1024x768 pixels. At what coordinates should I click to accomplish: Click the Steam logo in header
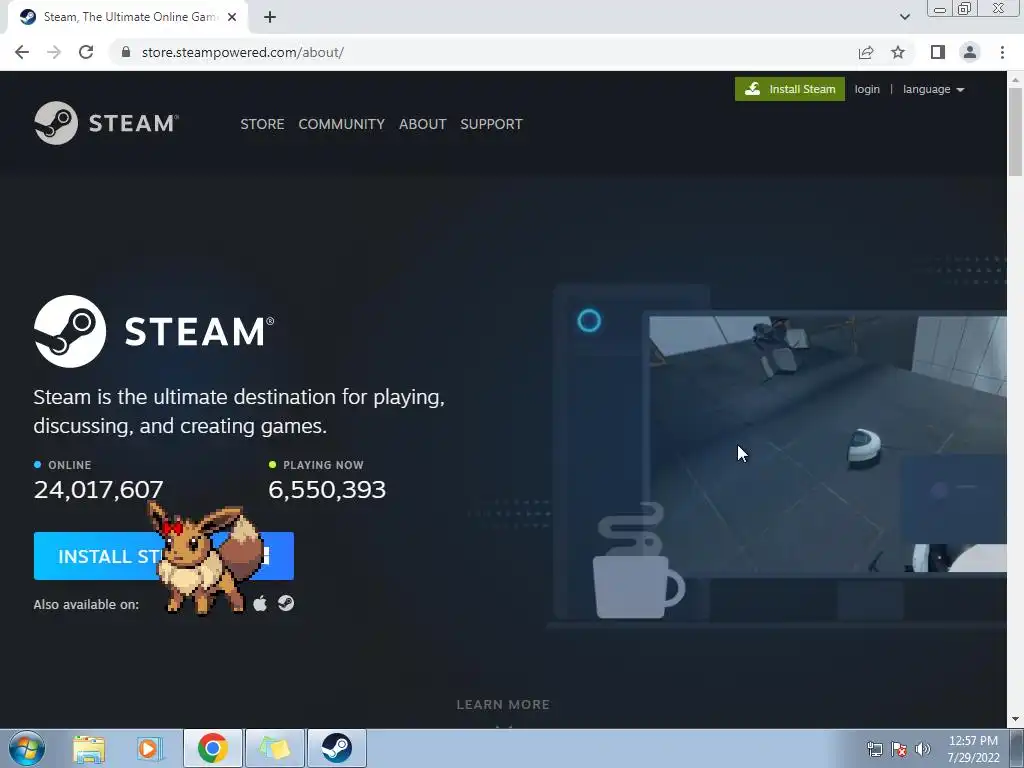click(106, 123)
